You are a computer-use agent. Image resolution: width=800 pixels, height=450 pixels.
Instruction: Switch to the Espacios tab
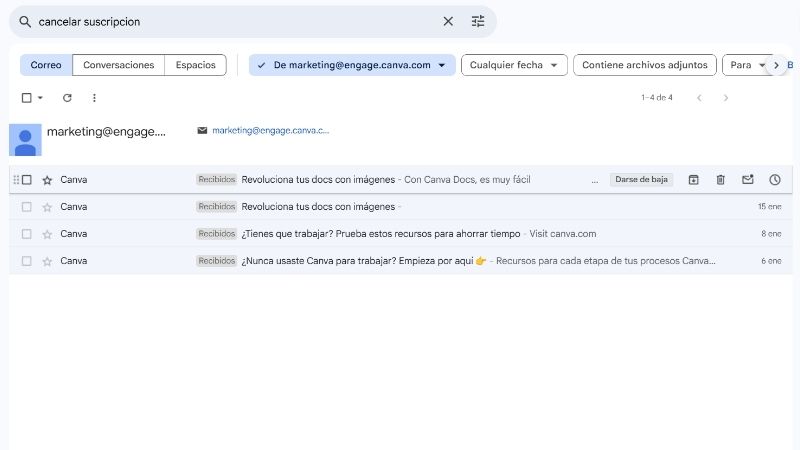coord(195,65)
